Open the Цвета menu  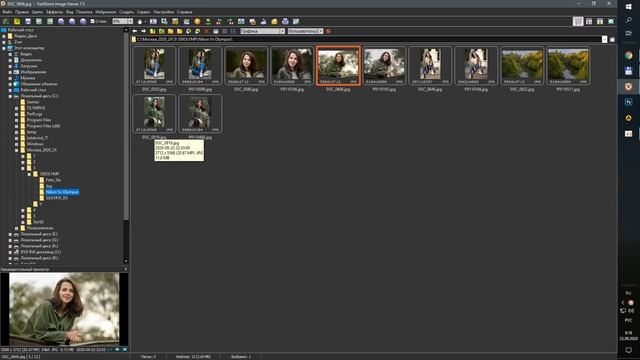37,12
